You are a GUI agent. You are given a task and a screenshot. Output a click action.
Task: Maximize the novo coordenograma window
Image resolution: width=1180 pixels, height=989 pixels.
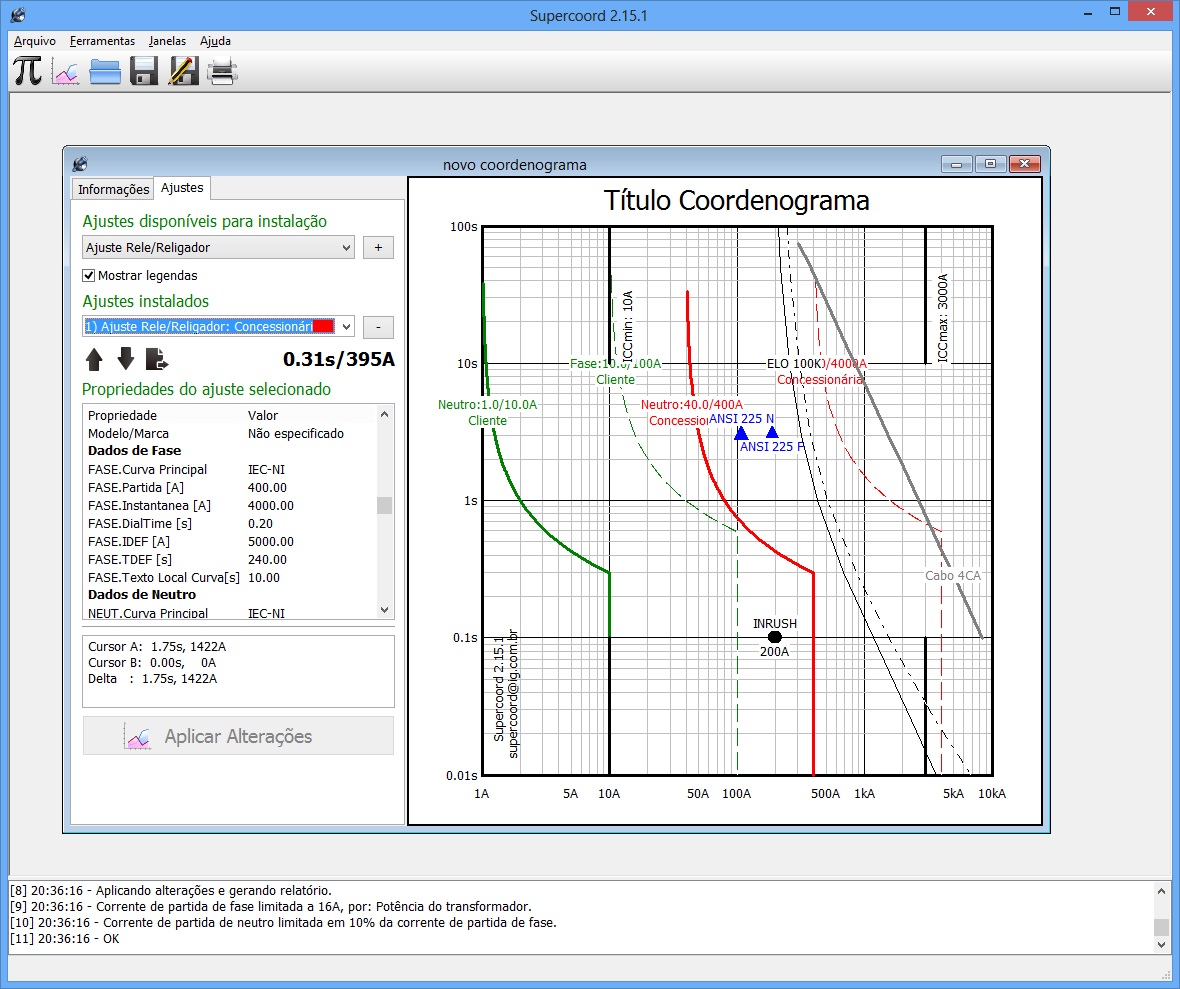[x=990, y=164]
